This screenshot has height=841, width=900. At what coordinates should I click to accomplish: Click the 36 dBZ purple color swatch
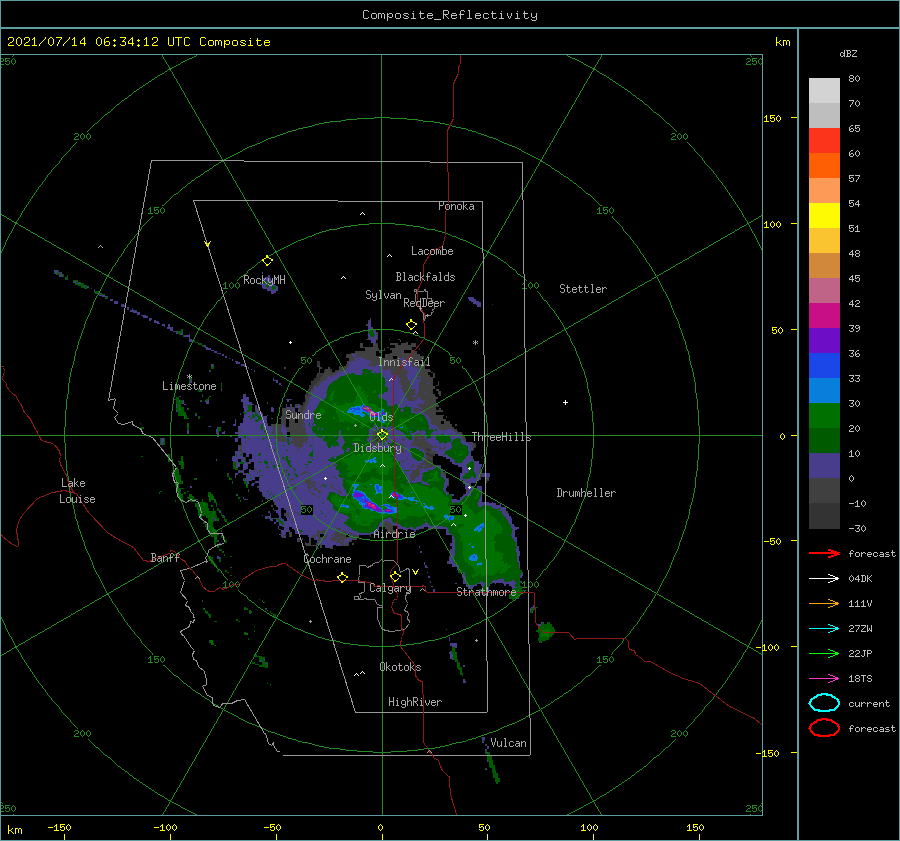[824, 340]
